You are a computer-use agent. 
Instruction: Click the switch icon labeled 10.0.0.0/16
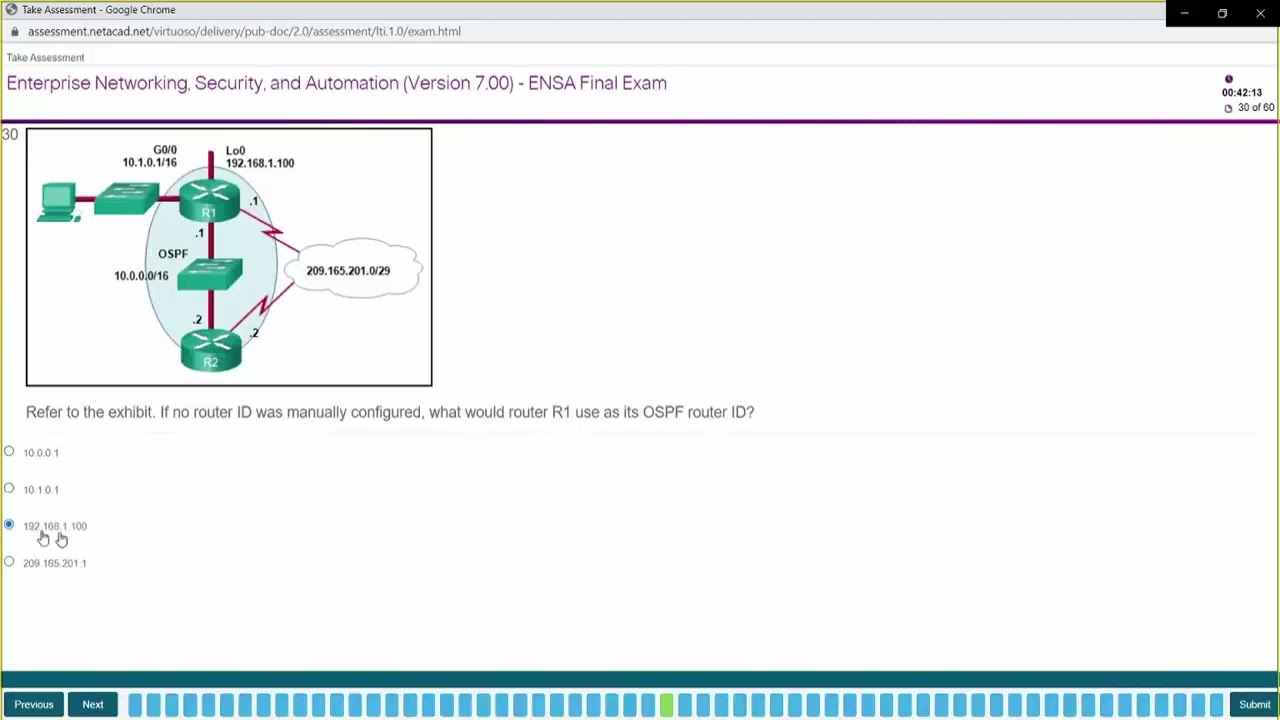pos(210,274)
